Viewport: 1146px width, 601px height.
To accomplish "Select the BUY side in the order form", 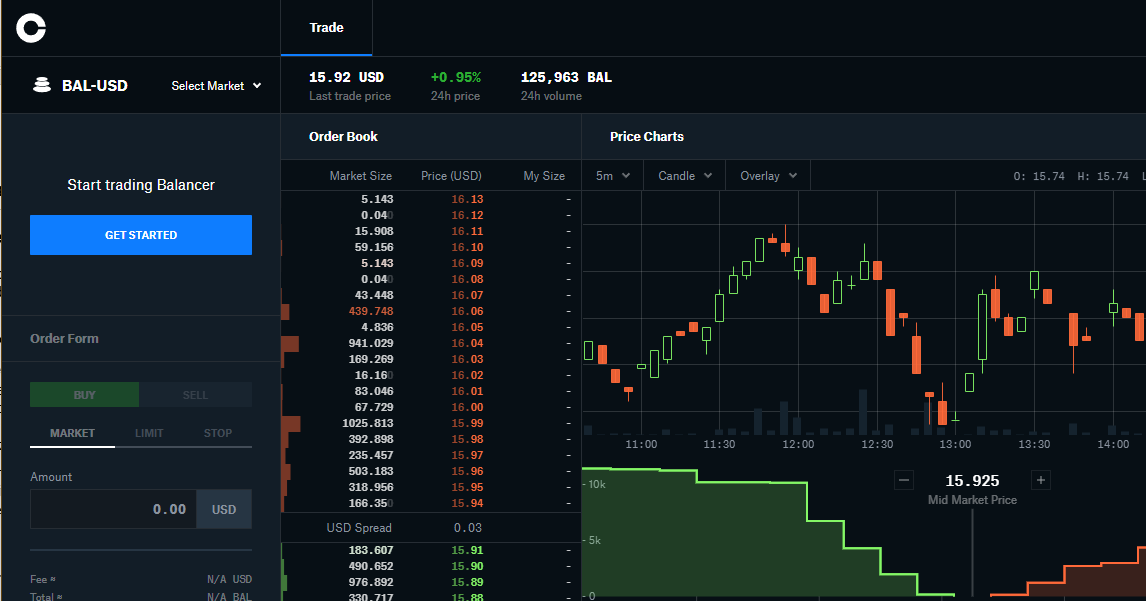I will [x=84, y=394].
